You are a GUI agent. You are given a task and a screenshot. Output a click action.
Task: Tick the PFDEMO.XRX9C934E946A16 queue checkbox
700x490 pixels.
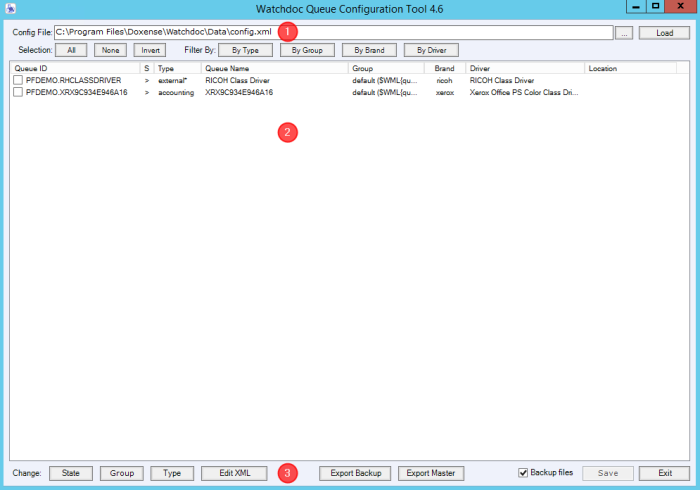pyautogui.click(x=18, y=92)
